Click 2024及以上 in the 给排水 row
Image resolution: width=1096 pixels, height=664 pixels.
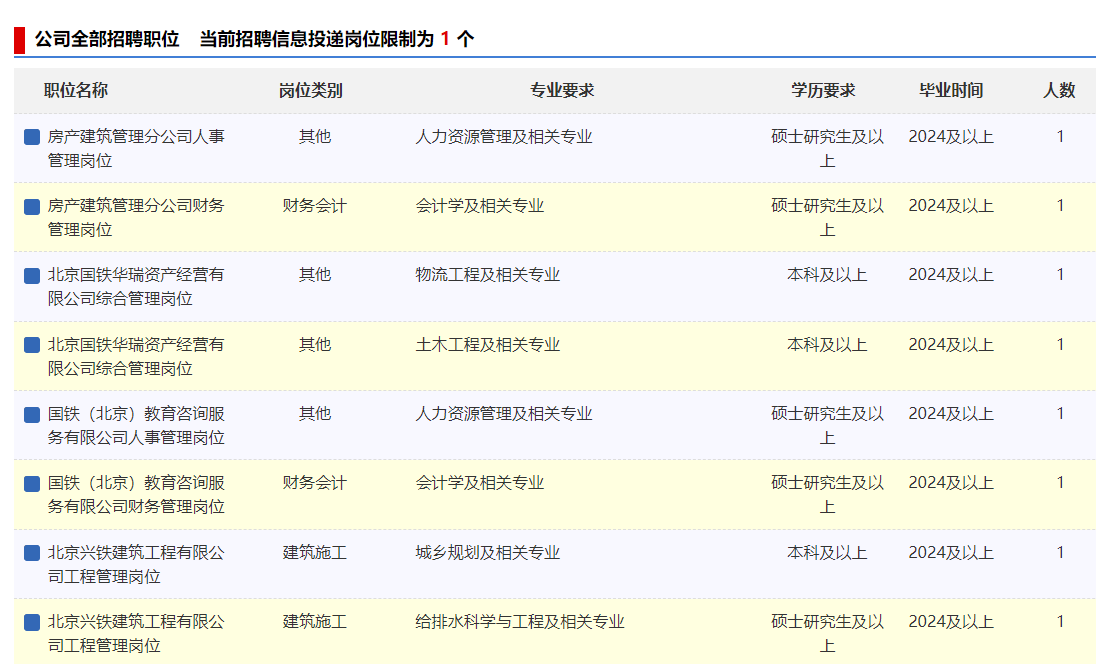(x=951, y=622)
